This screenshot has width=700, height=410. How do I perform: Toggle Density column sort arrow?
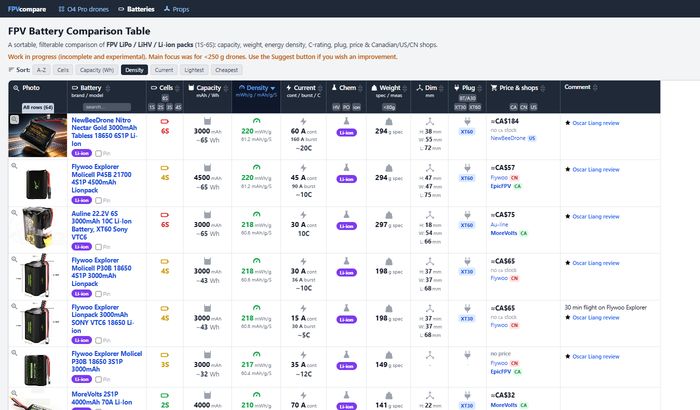pos(273,88)
